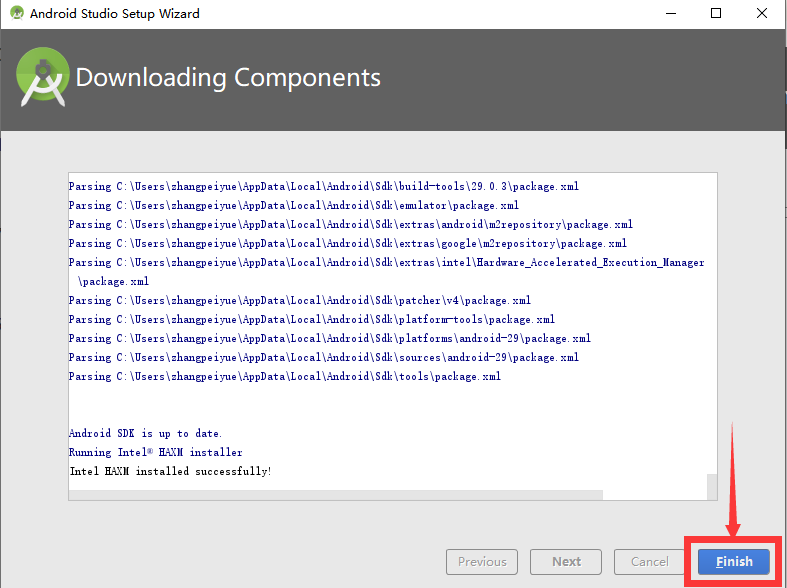The image size is (787, 588).
Task: Click the vertical scrollbar of the log area
Action: [x=712, y=486]
